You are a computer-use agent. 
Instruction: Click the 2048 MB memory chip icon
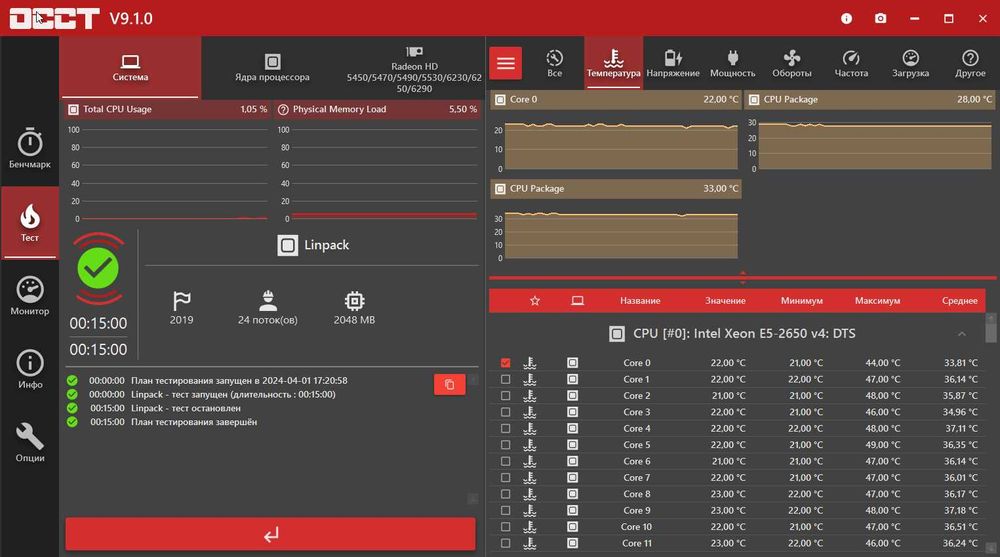[x=355, y=301]
